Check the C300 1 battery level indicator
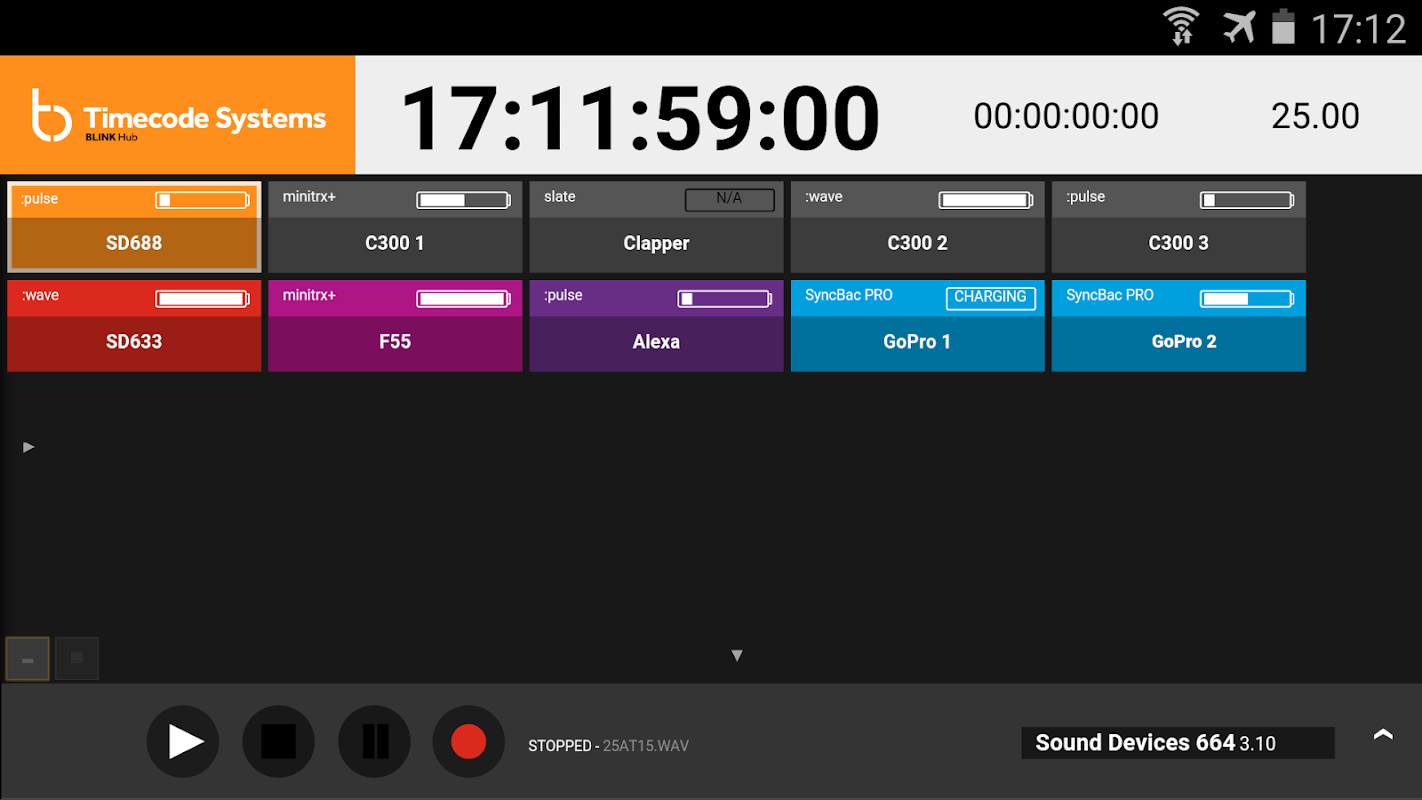This screenshot has width=1422, height=800. (463, 200)
